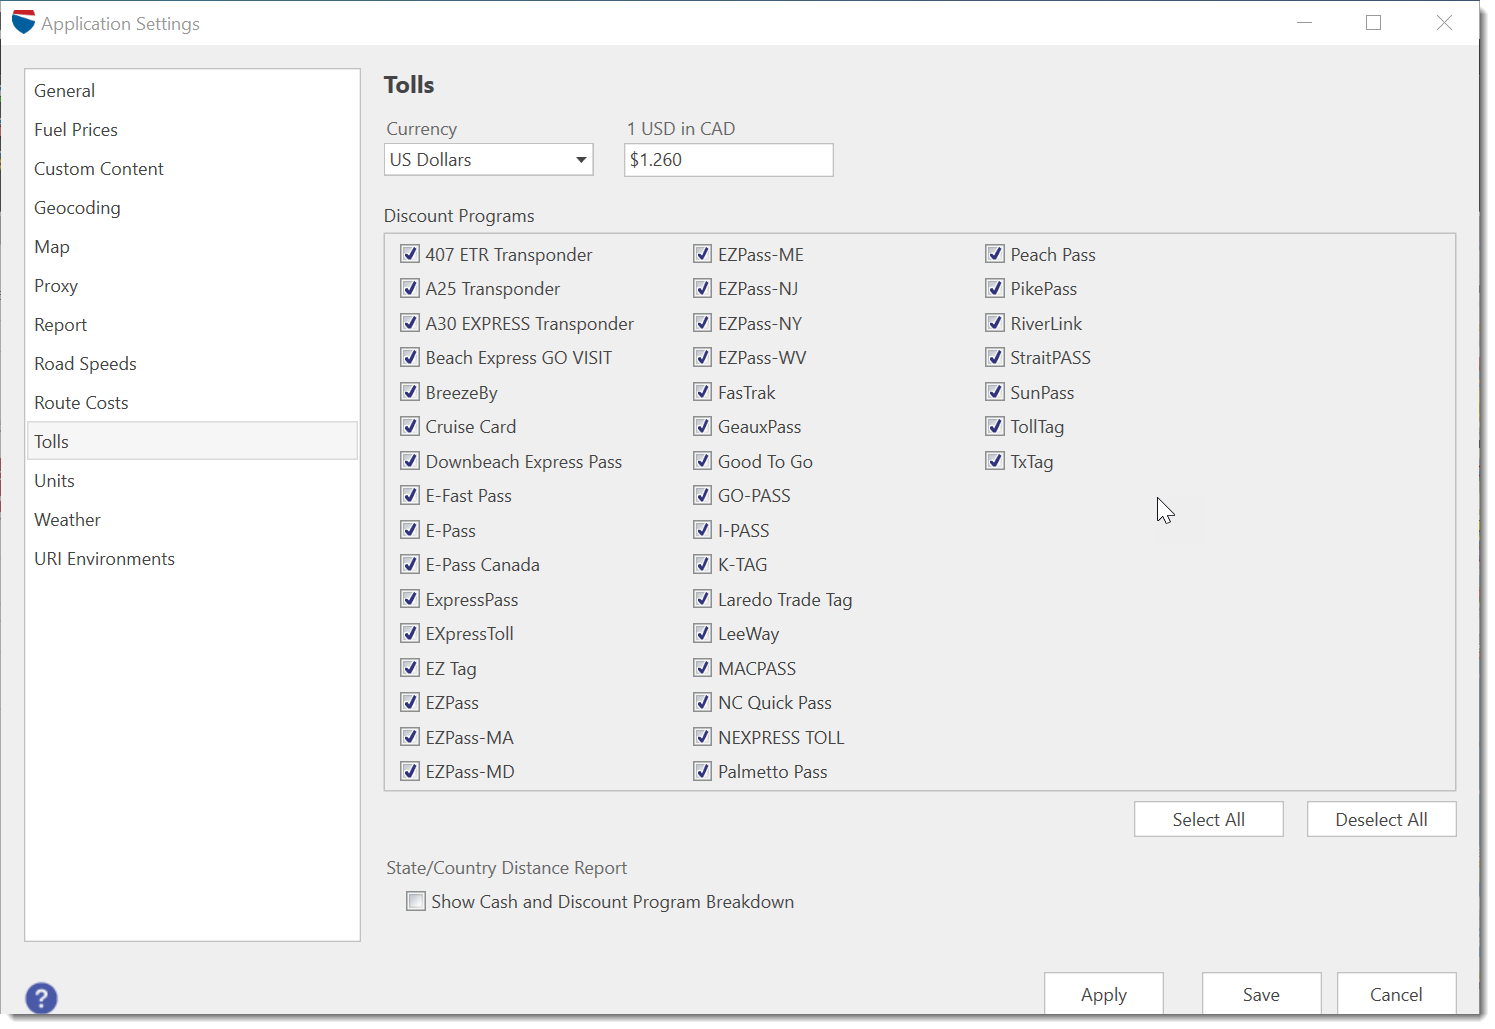The height and width of the screenshot is (1029, 1495).
Task: Toggle Peach Pass checkbox
Action: 995,254
